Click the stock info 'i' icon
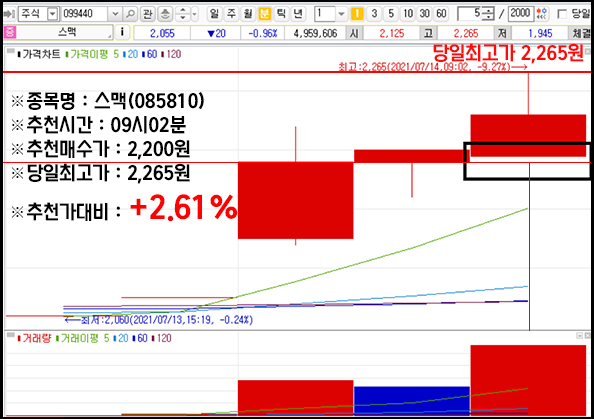 pyautogui.click(x=122, y=32)
